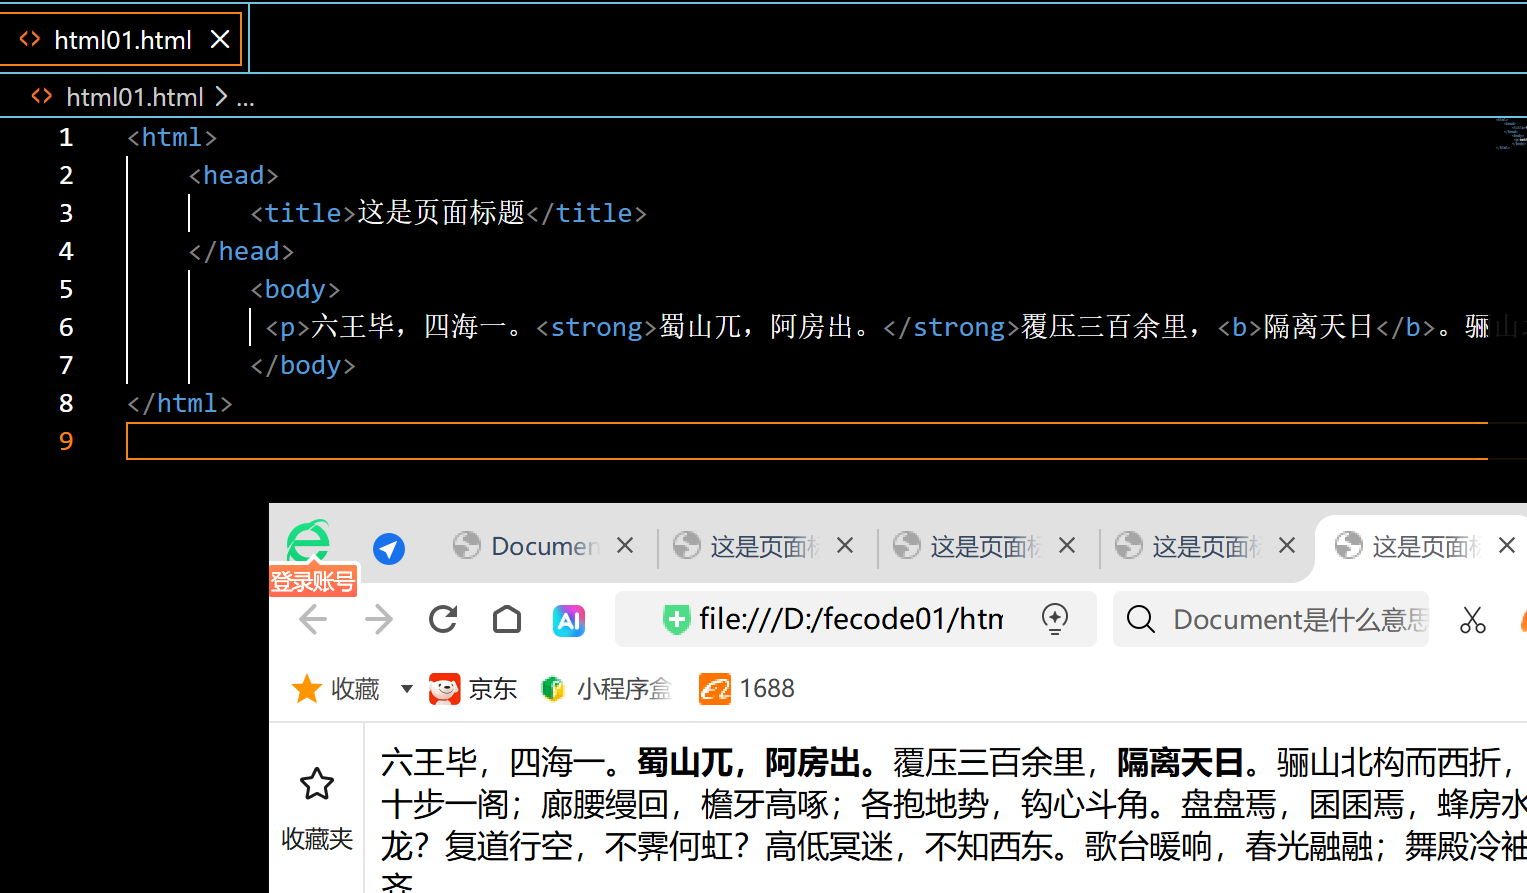Open the breadcrumb ellipsis item

[246, 98]
